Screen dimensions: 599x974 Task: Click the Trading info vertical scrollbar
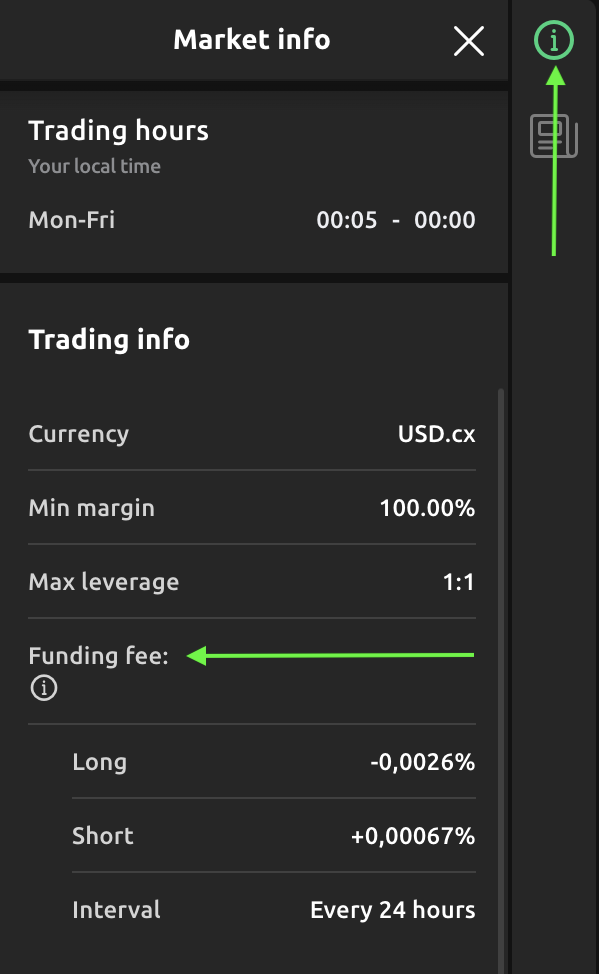(x=501, y=681)
